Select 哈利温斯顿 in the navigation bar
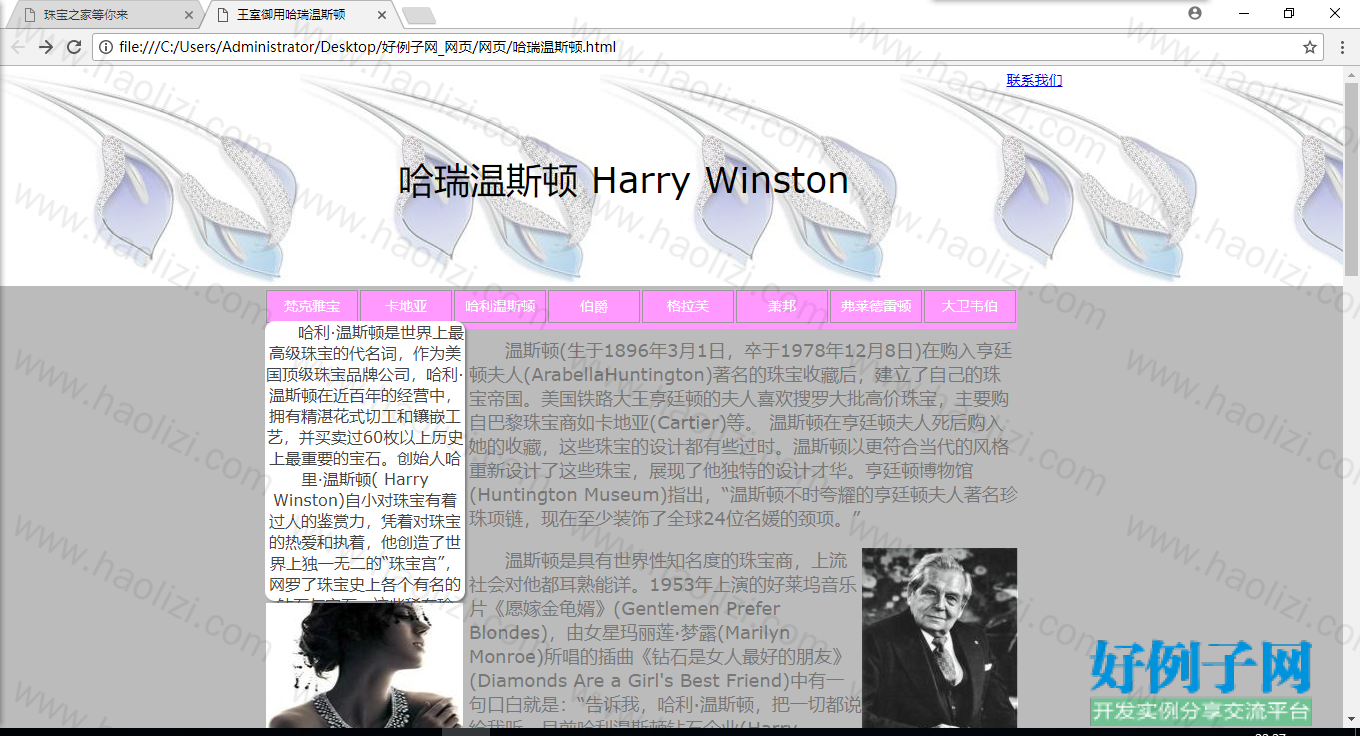Screen dimensions: 1360x736 (500, 306)
